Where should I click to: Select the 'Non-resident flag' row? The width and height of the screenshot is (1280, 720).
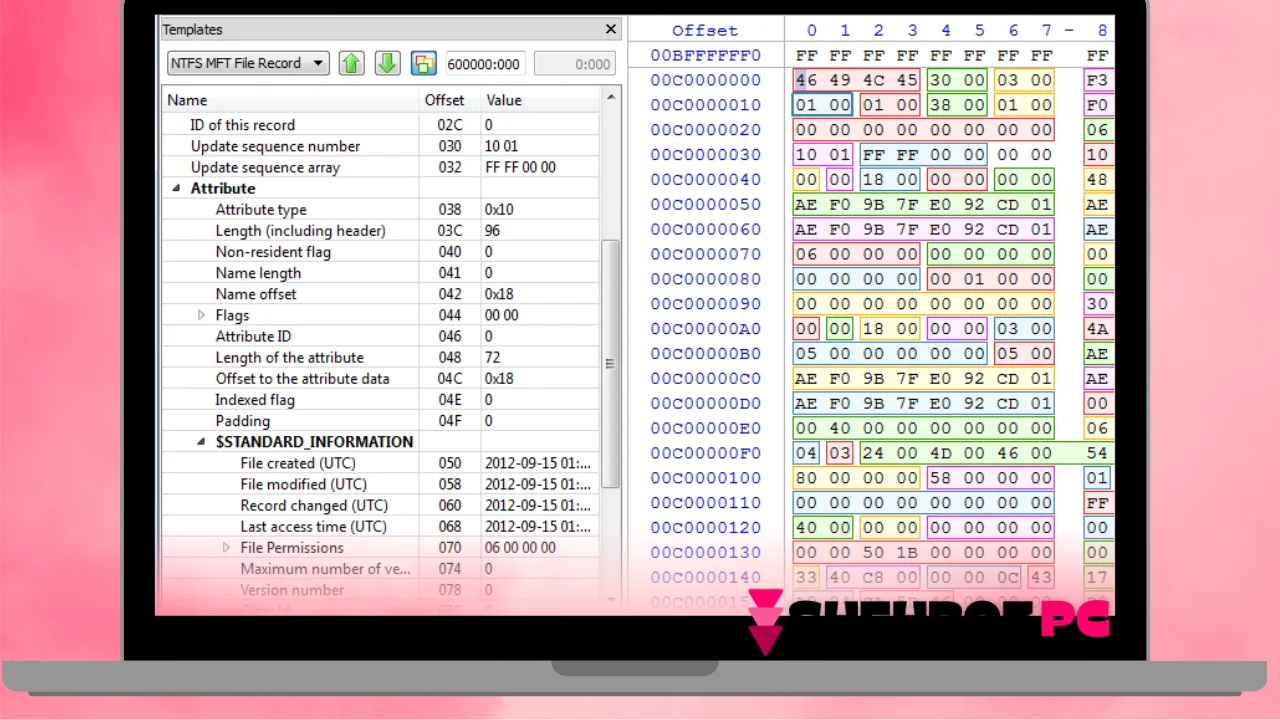(x=380, y=252)
